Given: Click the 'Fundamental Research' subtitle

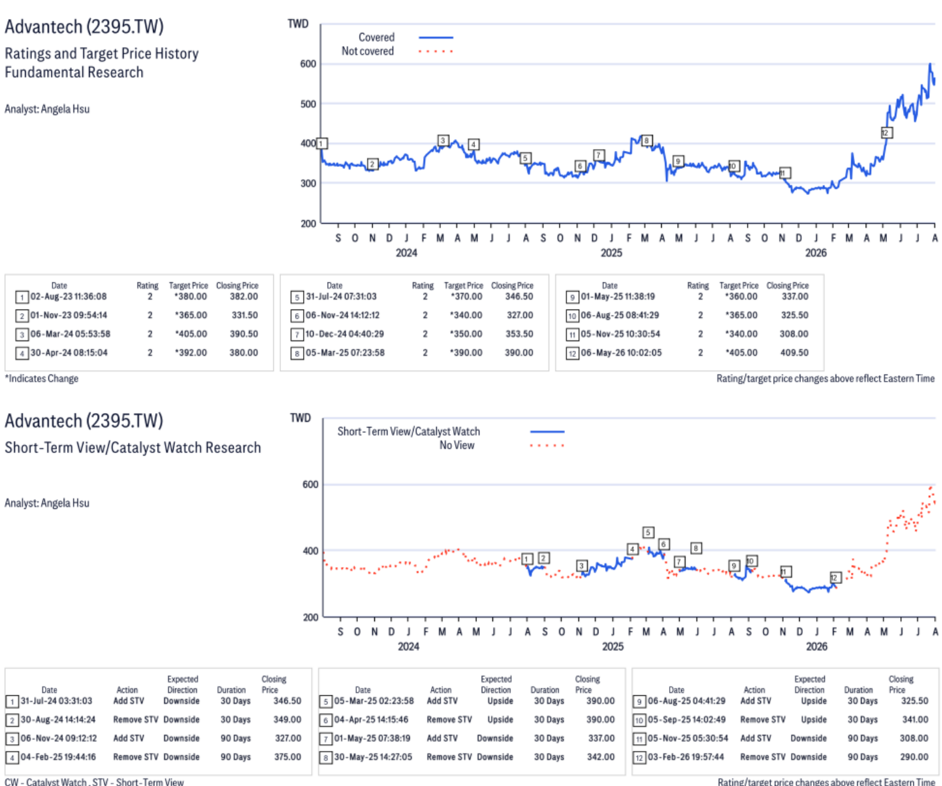Looking at the screenshot, I should point(74,72).
